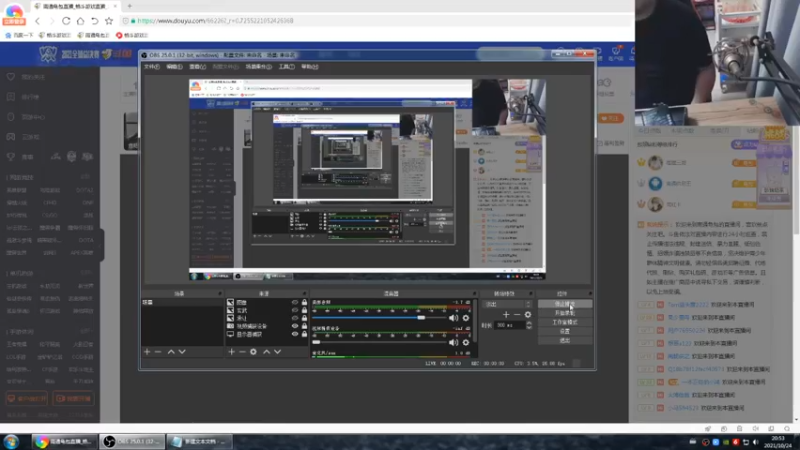Toggle visibility eye of 视频捕获设备 source

pos(295,326)
